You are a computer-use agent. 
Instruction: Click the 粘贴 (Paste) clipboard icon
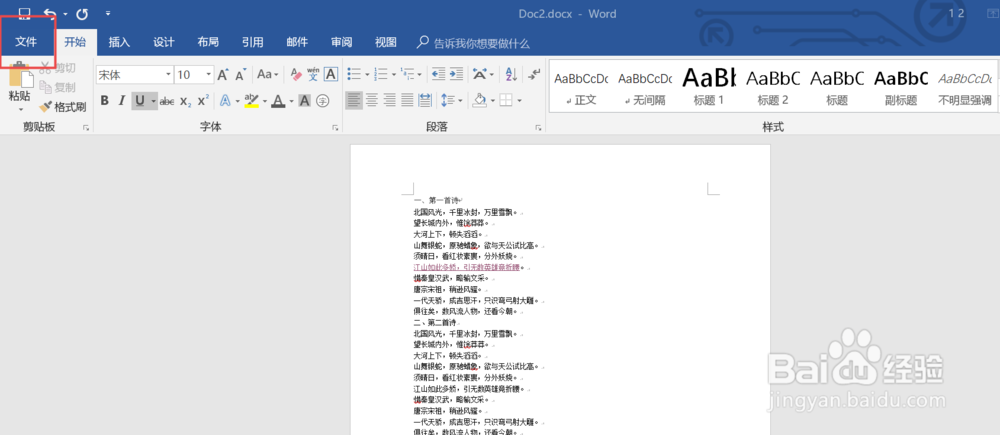(x=20, y=75)
